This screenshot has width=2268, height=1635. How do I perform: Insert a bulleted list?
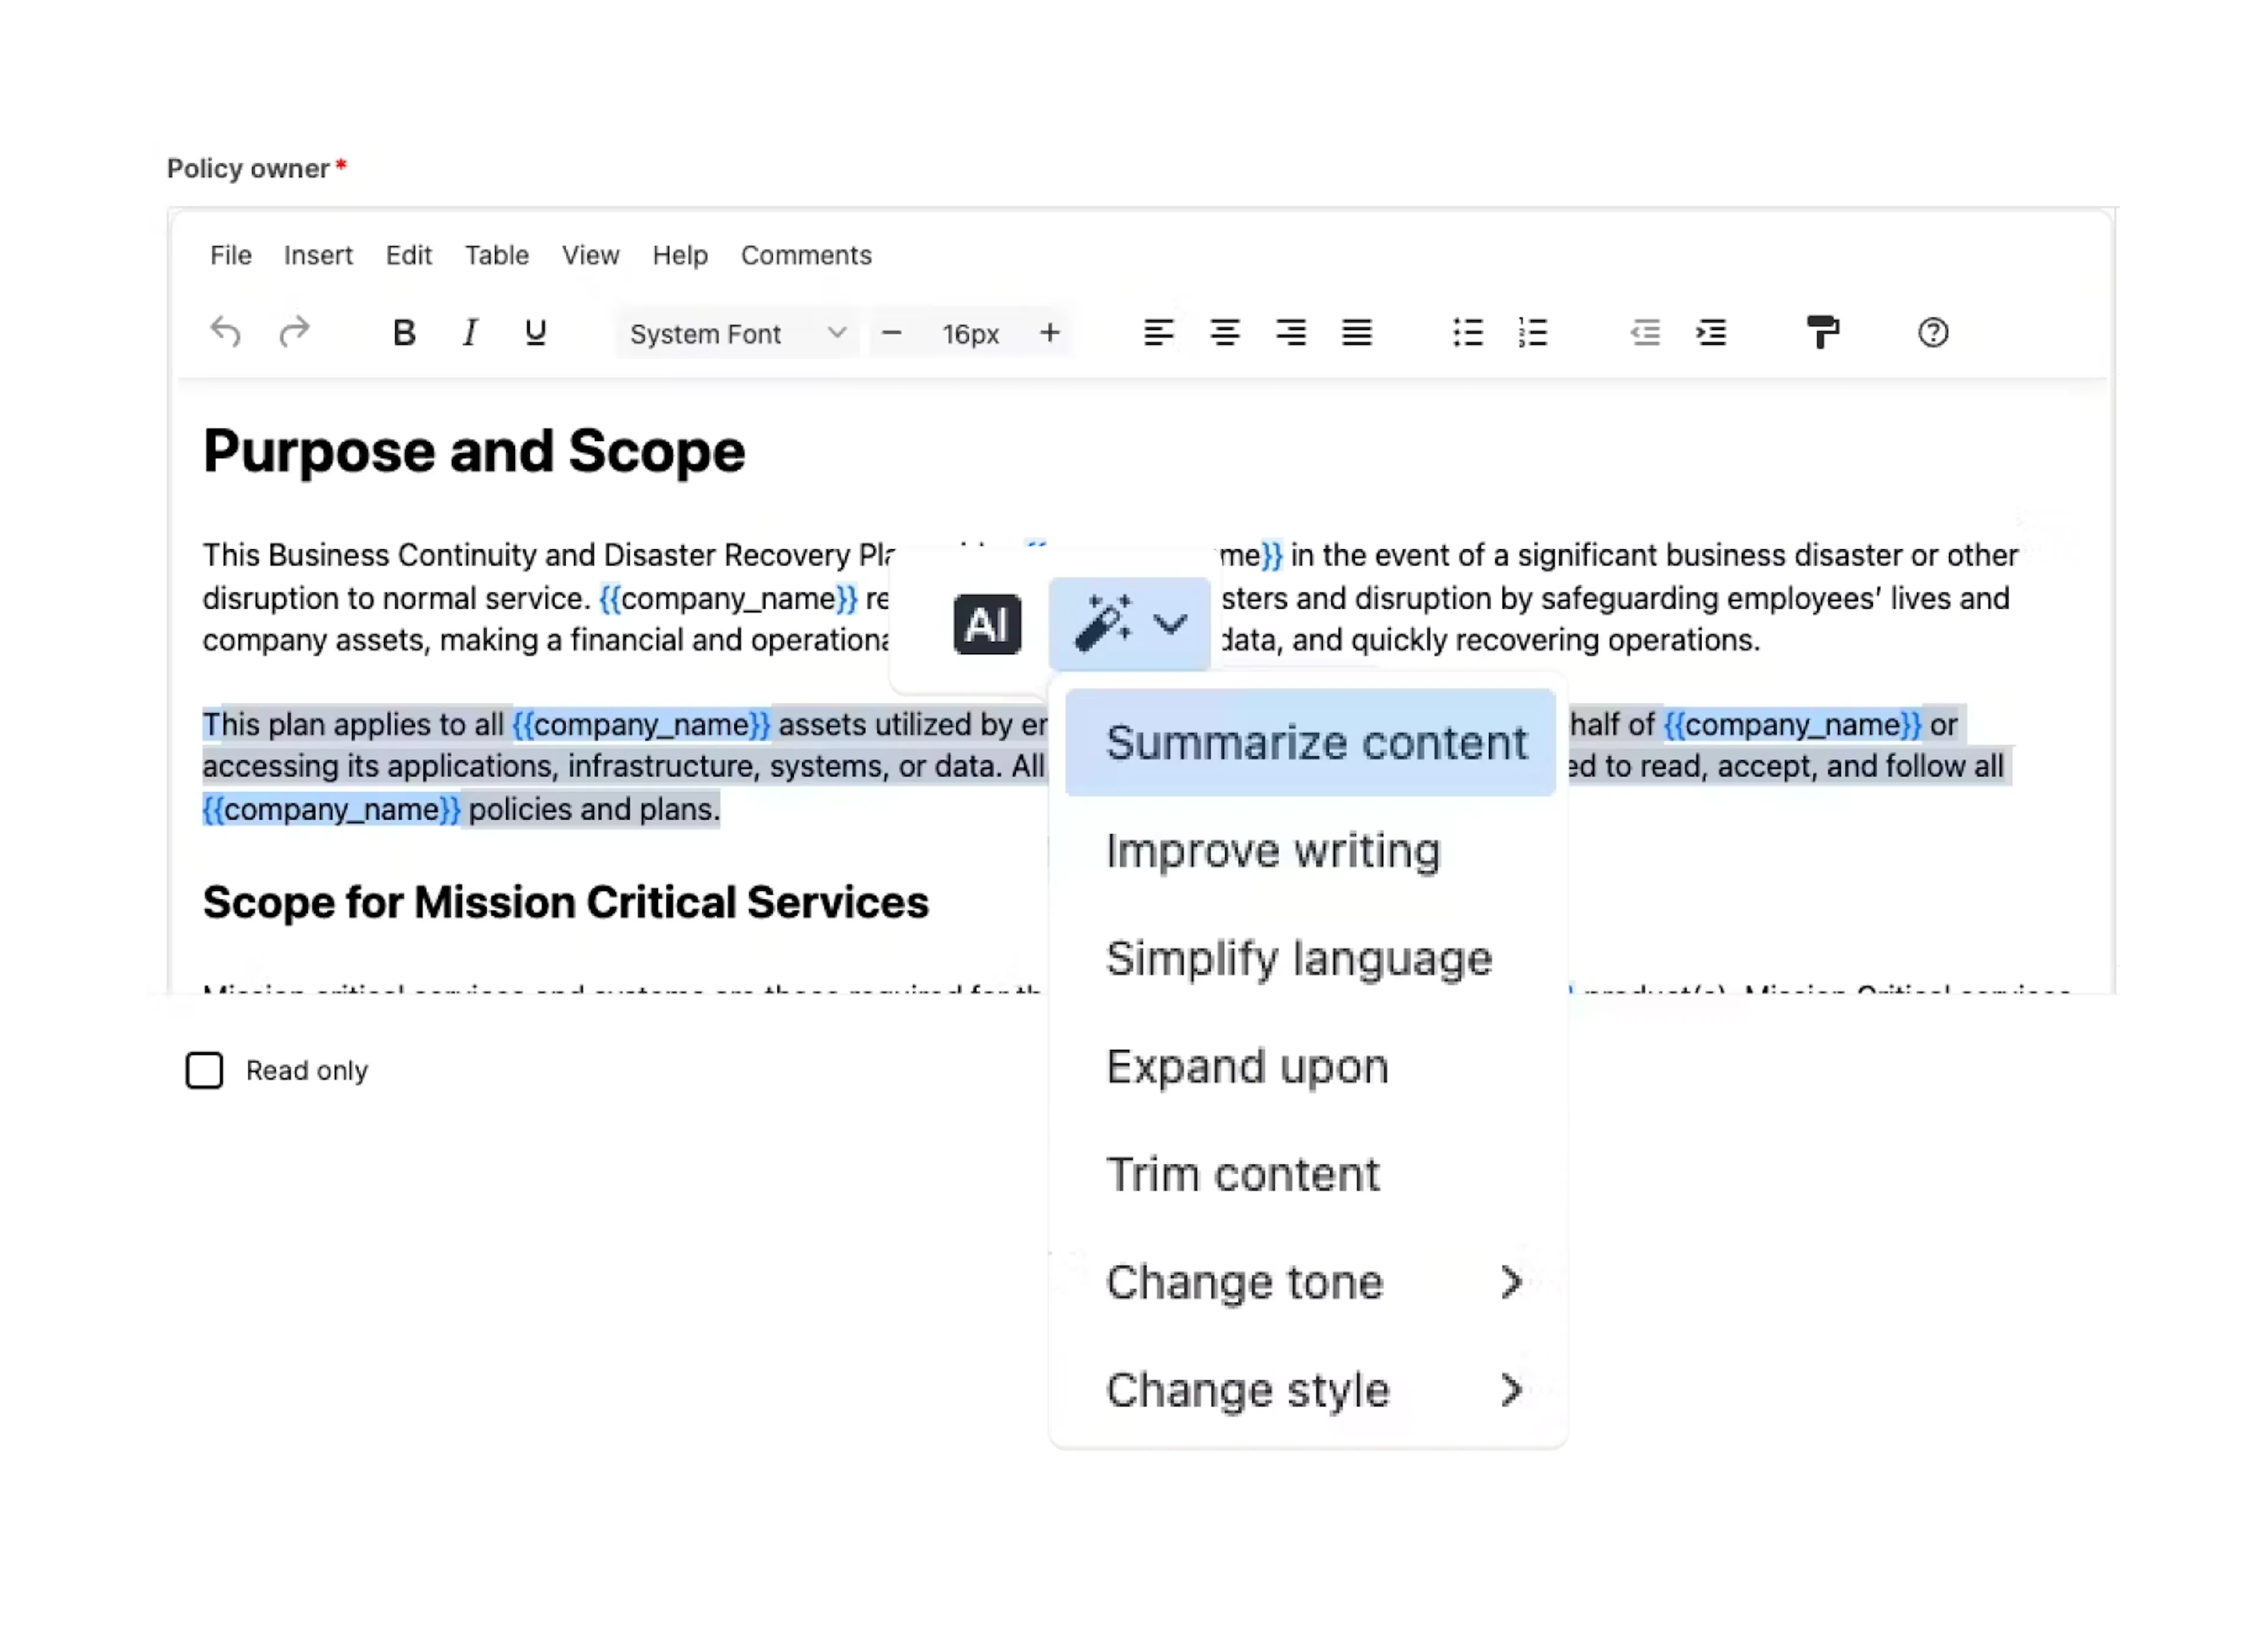click(1468, 333)
